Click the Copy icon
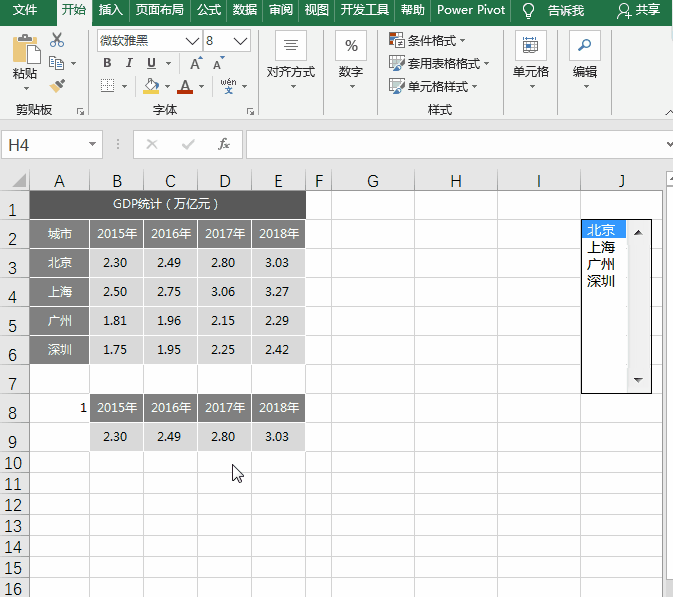Image resolution: width=673 pixels, height=597 pixels. (57, 63)
